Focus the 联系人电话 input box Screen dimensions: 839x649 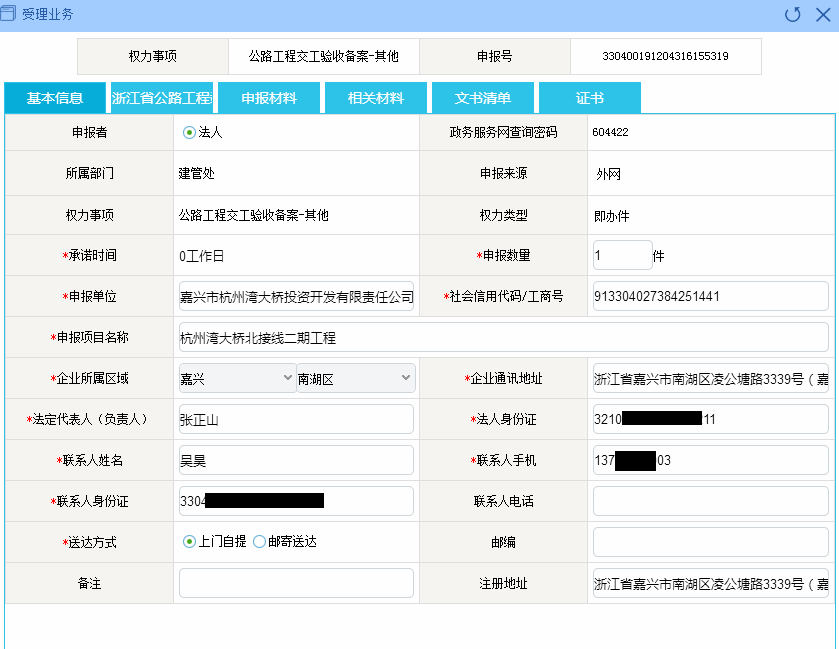[x=710, y=501]
